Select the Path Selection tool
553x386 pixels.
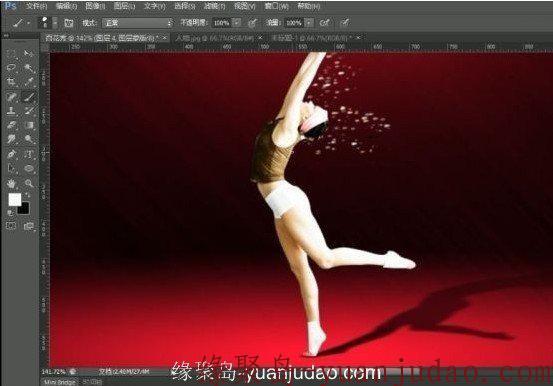12,168
